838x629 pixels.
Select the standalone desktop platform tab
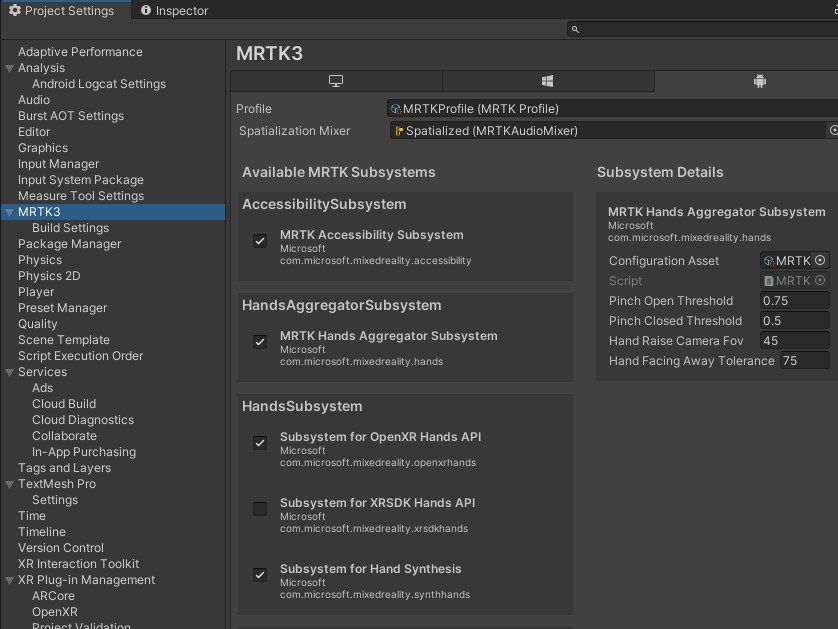click(336, 81)
